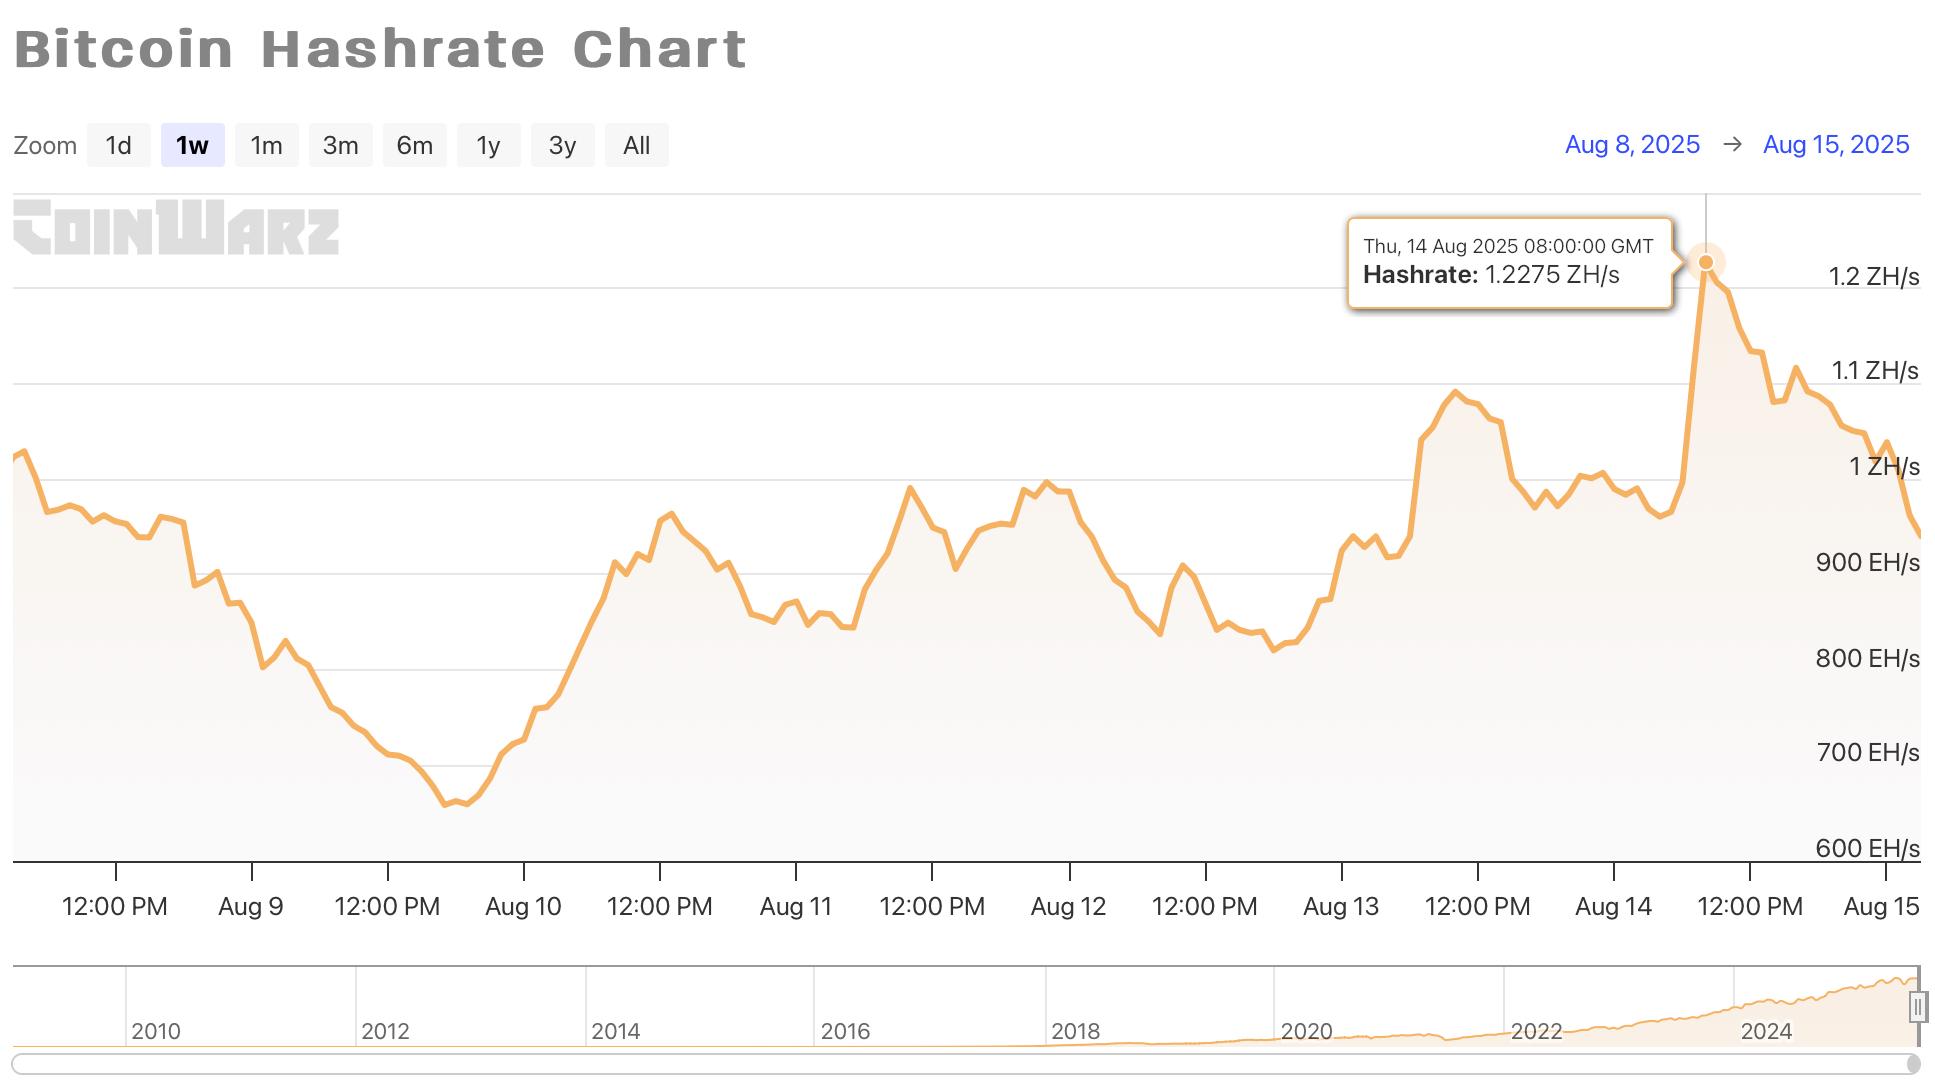Click 2020 in the navigator timeline
The height and width of the screenshot is (1089, 1935).
(x=1306, y=1031)
